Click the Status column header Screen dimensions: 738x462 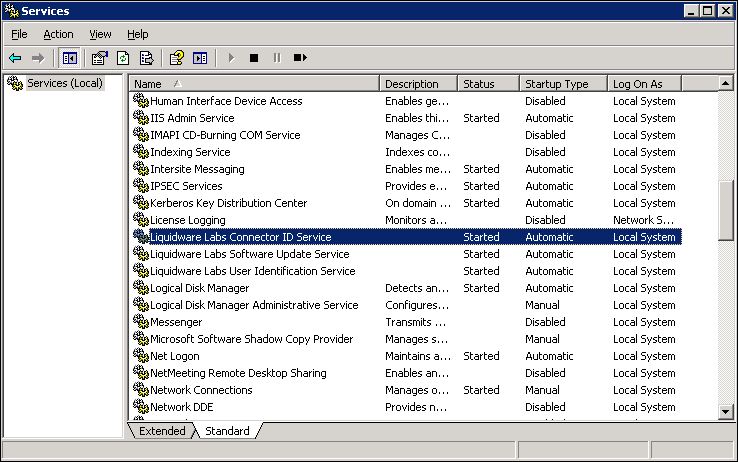point(488,84)
